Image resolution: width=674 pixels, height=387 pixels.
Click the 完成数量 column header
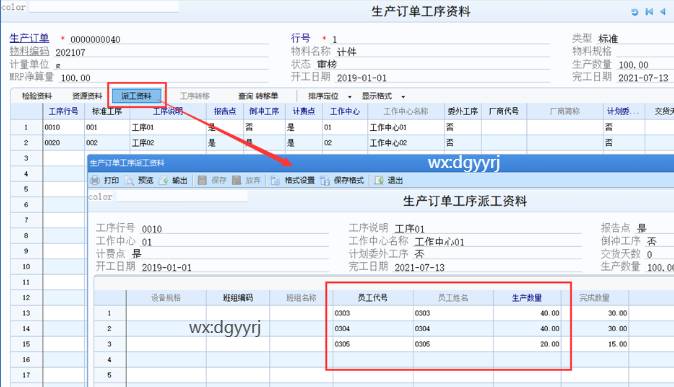click(595, 298)
